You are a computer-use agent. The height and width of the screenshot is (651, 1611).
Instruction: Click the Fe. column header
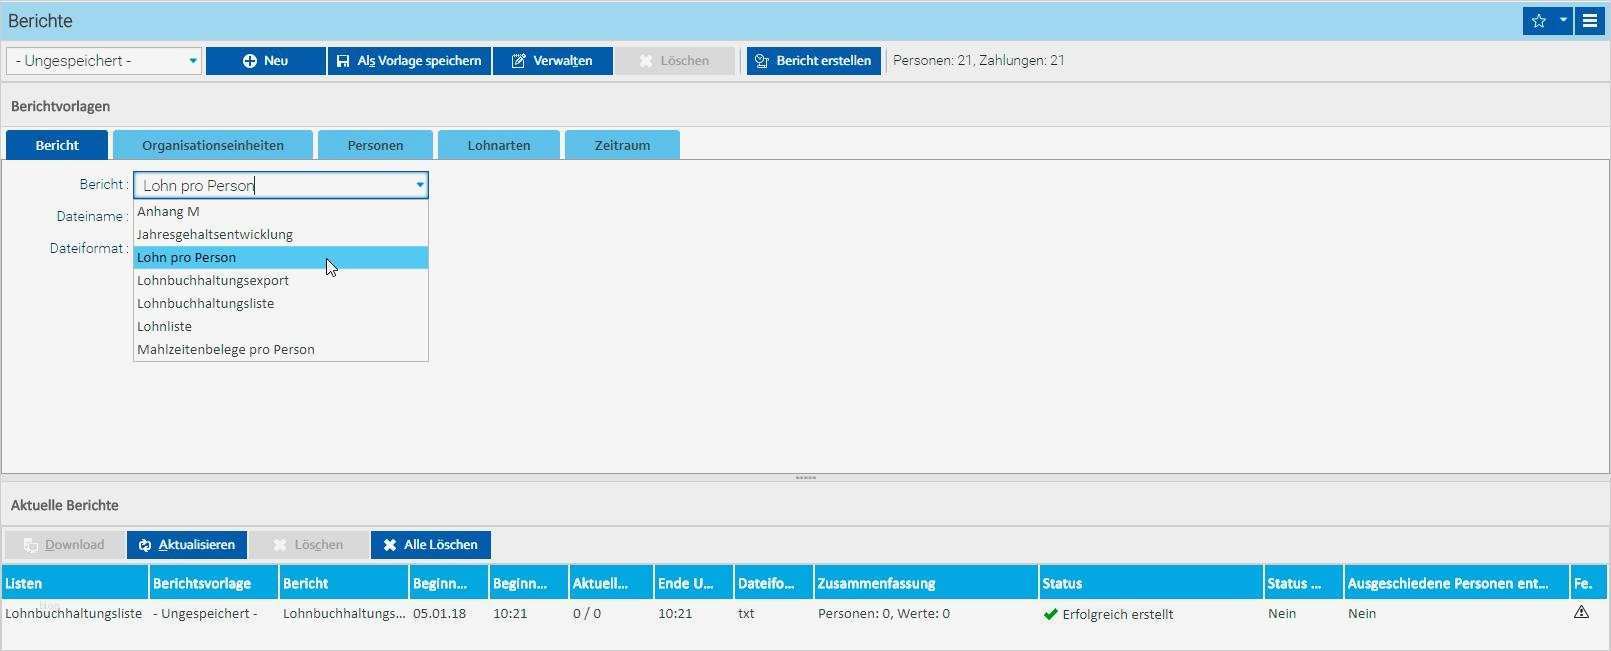[1589, 583]
